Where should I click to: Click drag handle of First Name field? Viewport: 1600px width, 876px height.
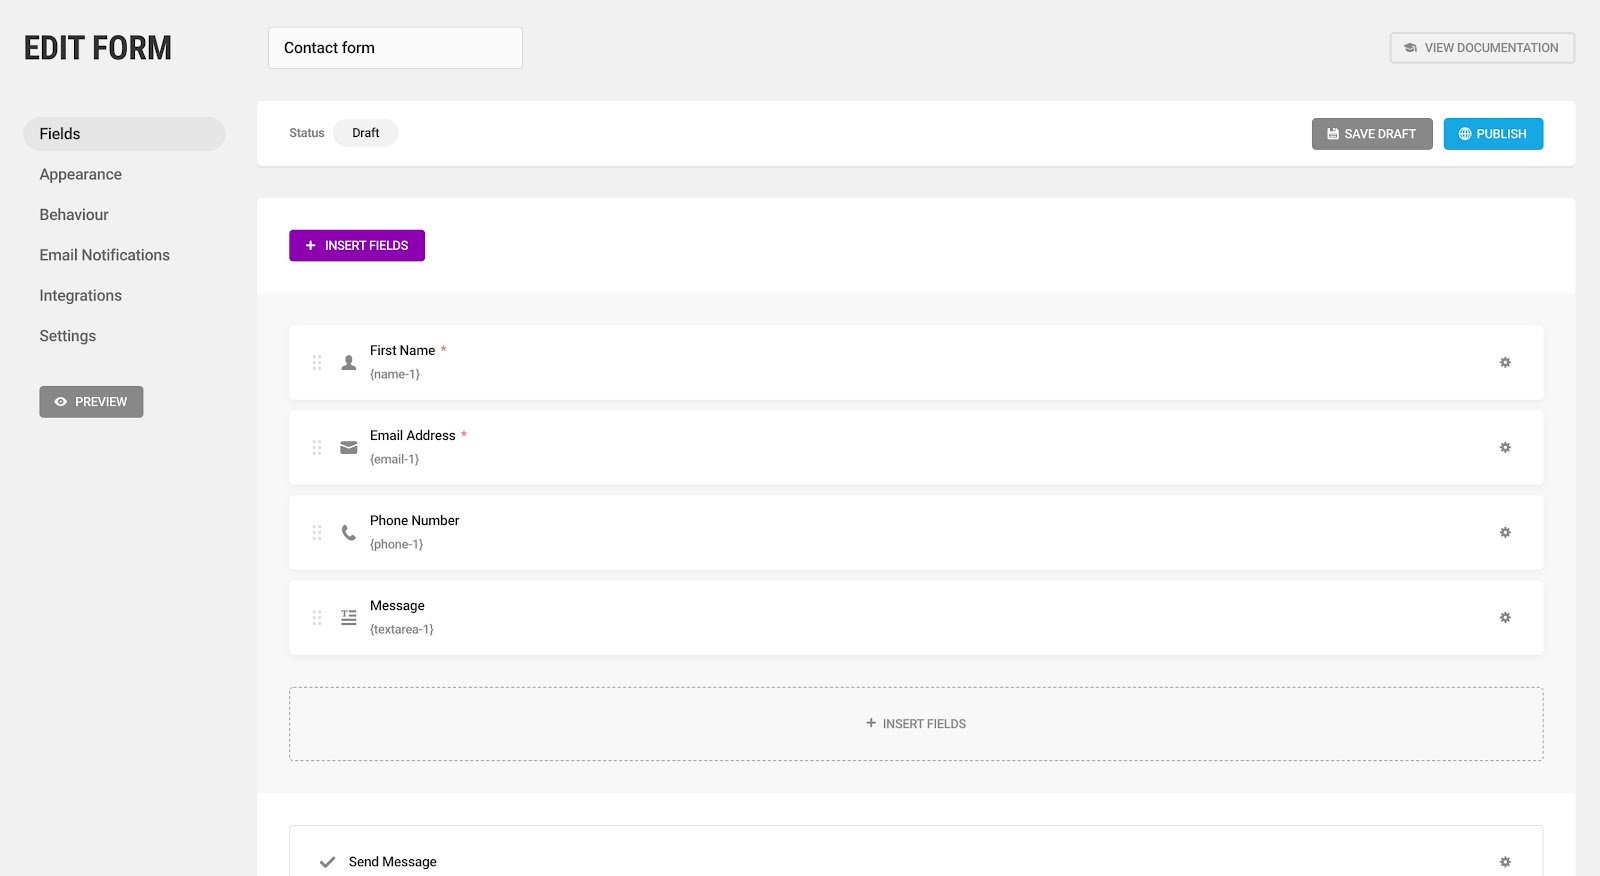pos(317,362)
